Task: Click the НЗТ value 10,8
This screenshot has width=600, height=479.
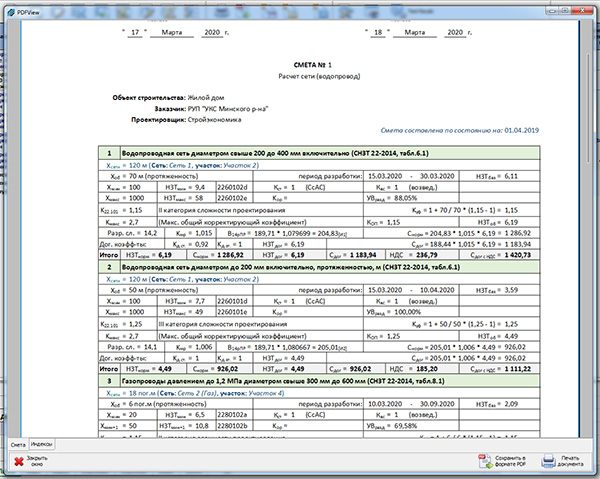Action: 202,426
